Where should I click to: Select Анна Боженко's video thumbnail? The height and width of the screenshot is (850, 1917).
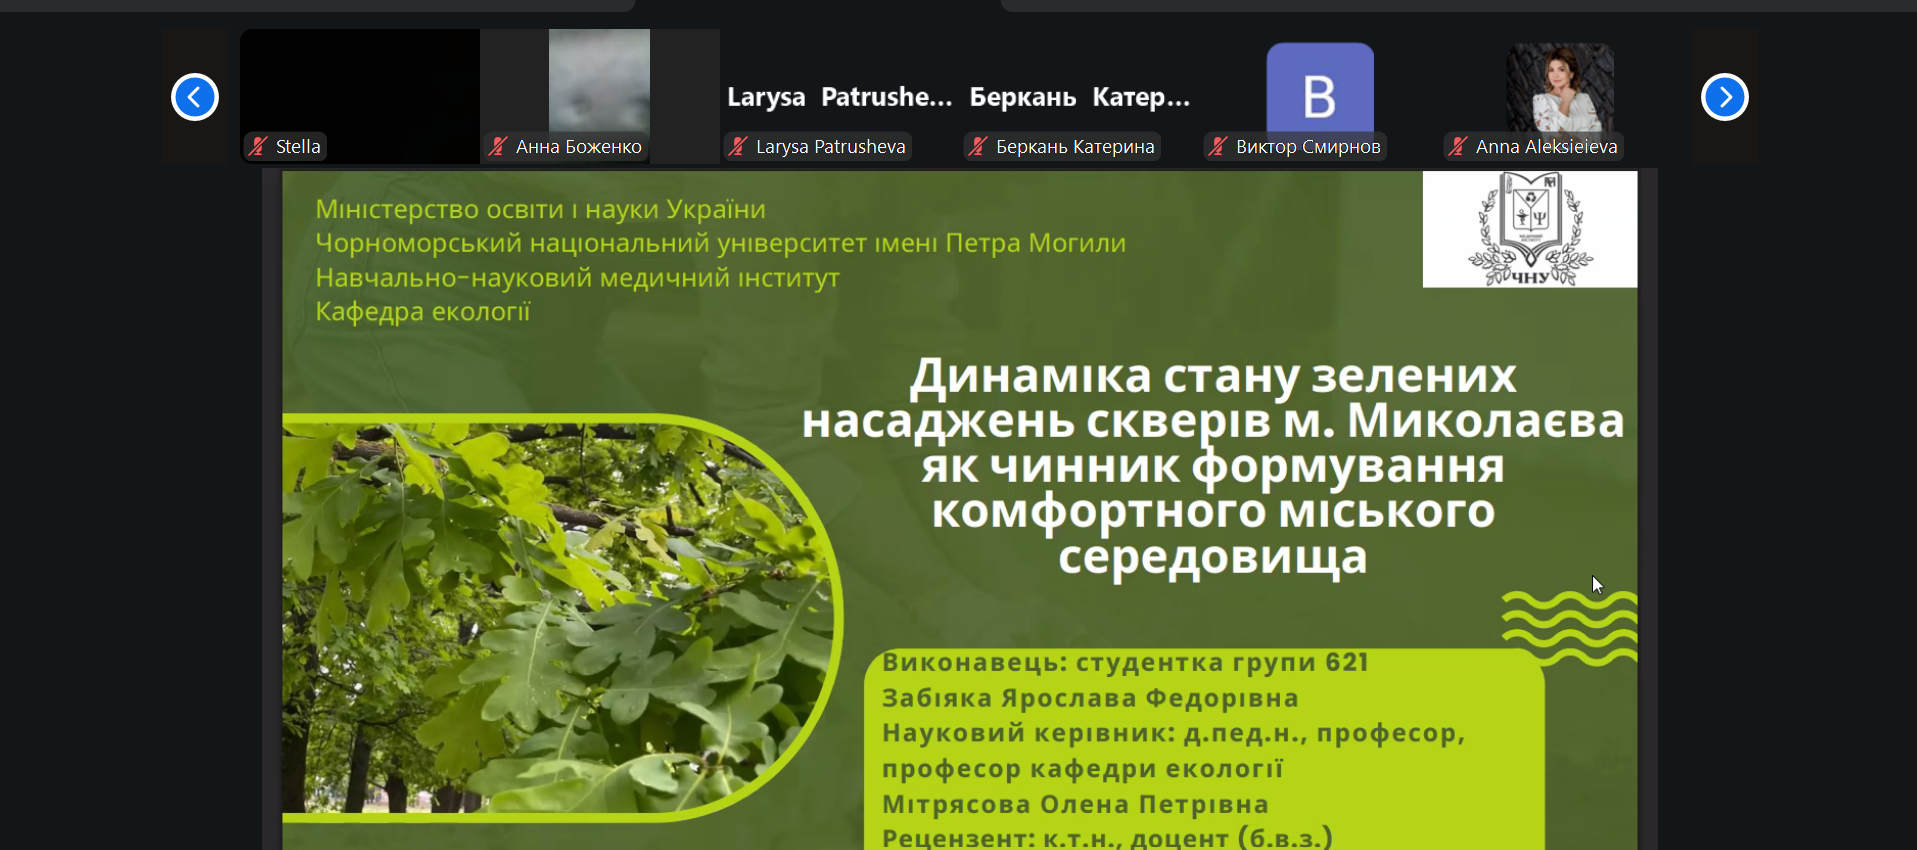pos(599,80)
